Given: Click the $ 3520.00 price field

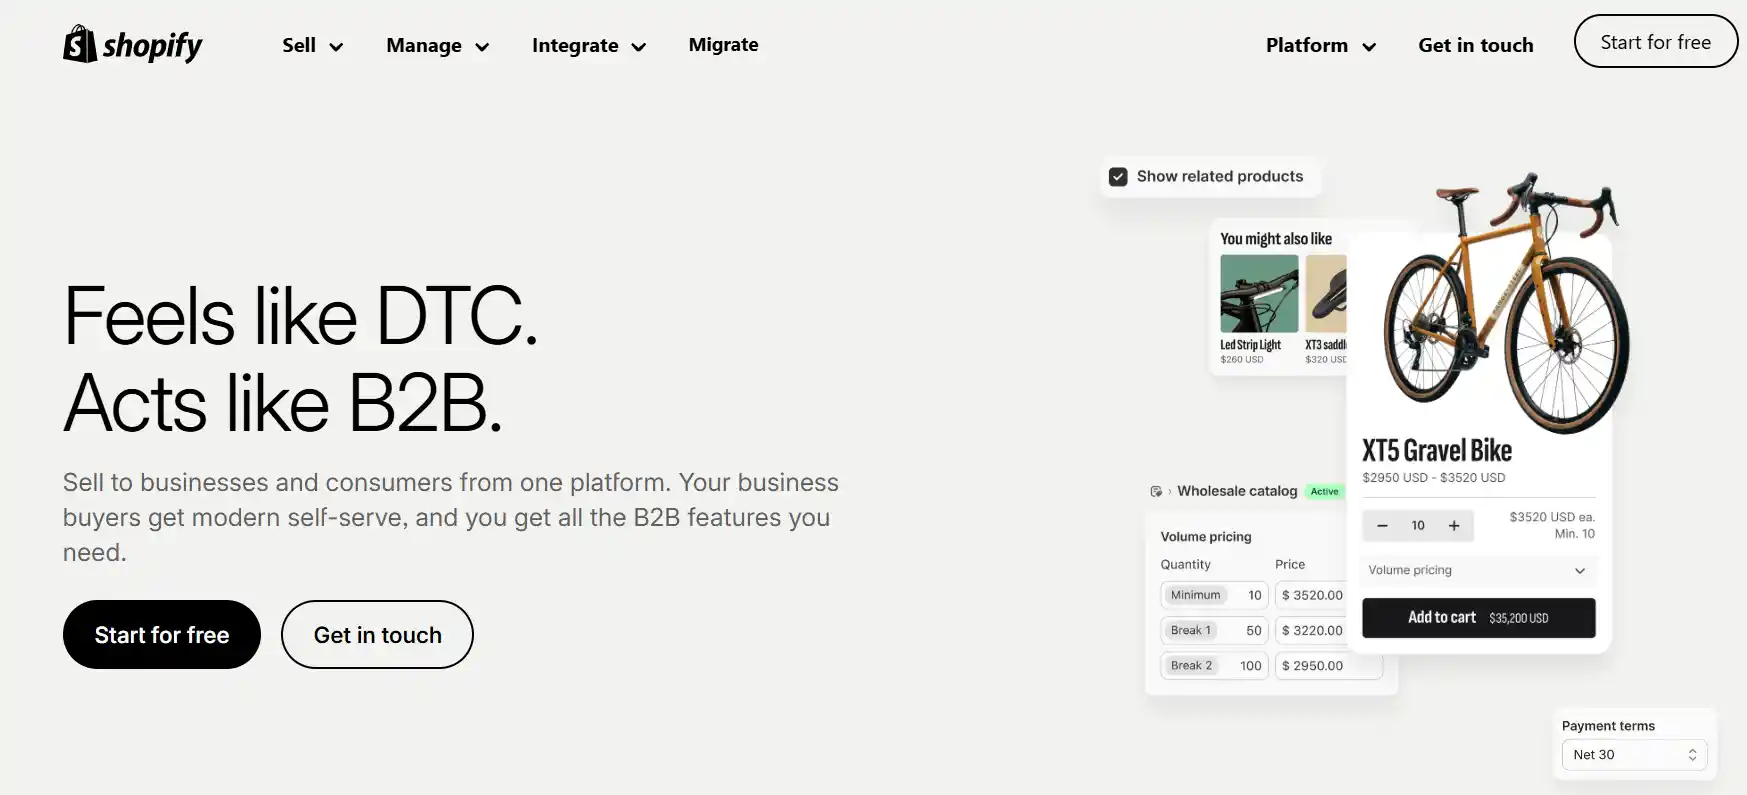Looking at the screenshot, I should tap(1311, 595).
